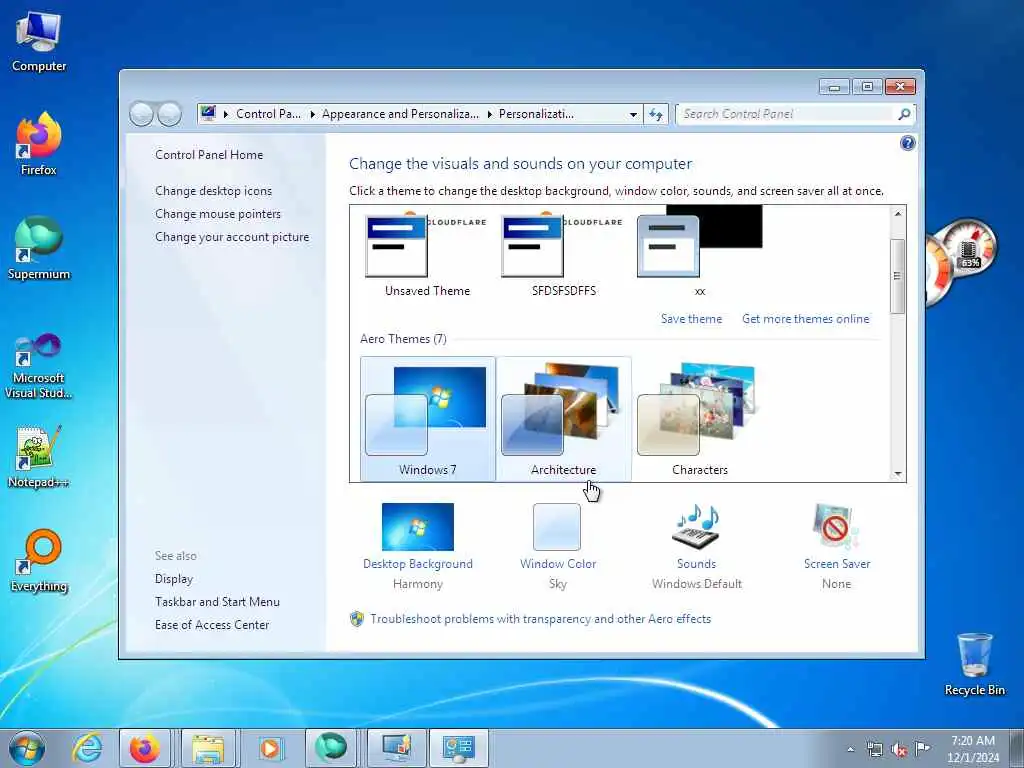1024x768 pixels.
Task: Click the Personalization taskbar window button
Action: (x=396, y=748)
